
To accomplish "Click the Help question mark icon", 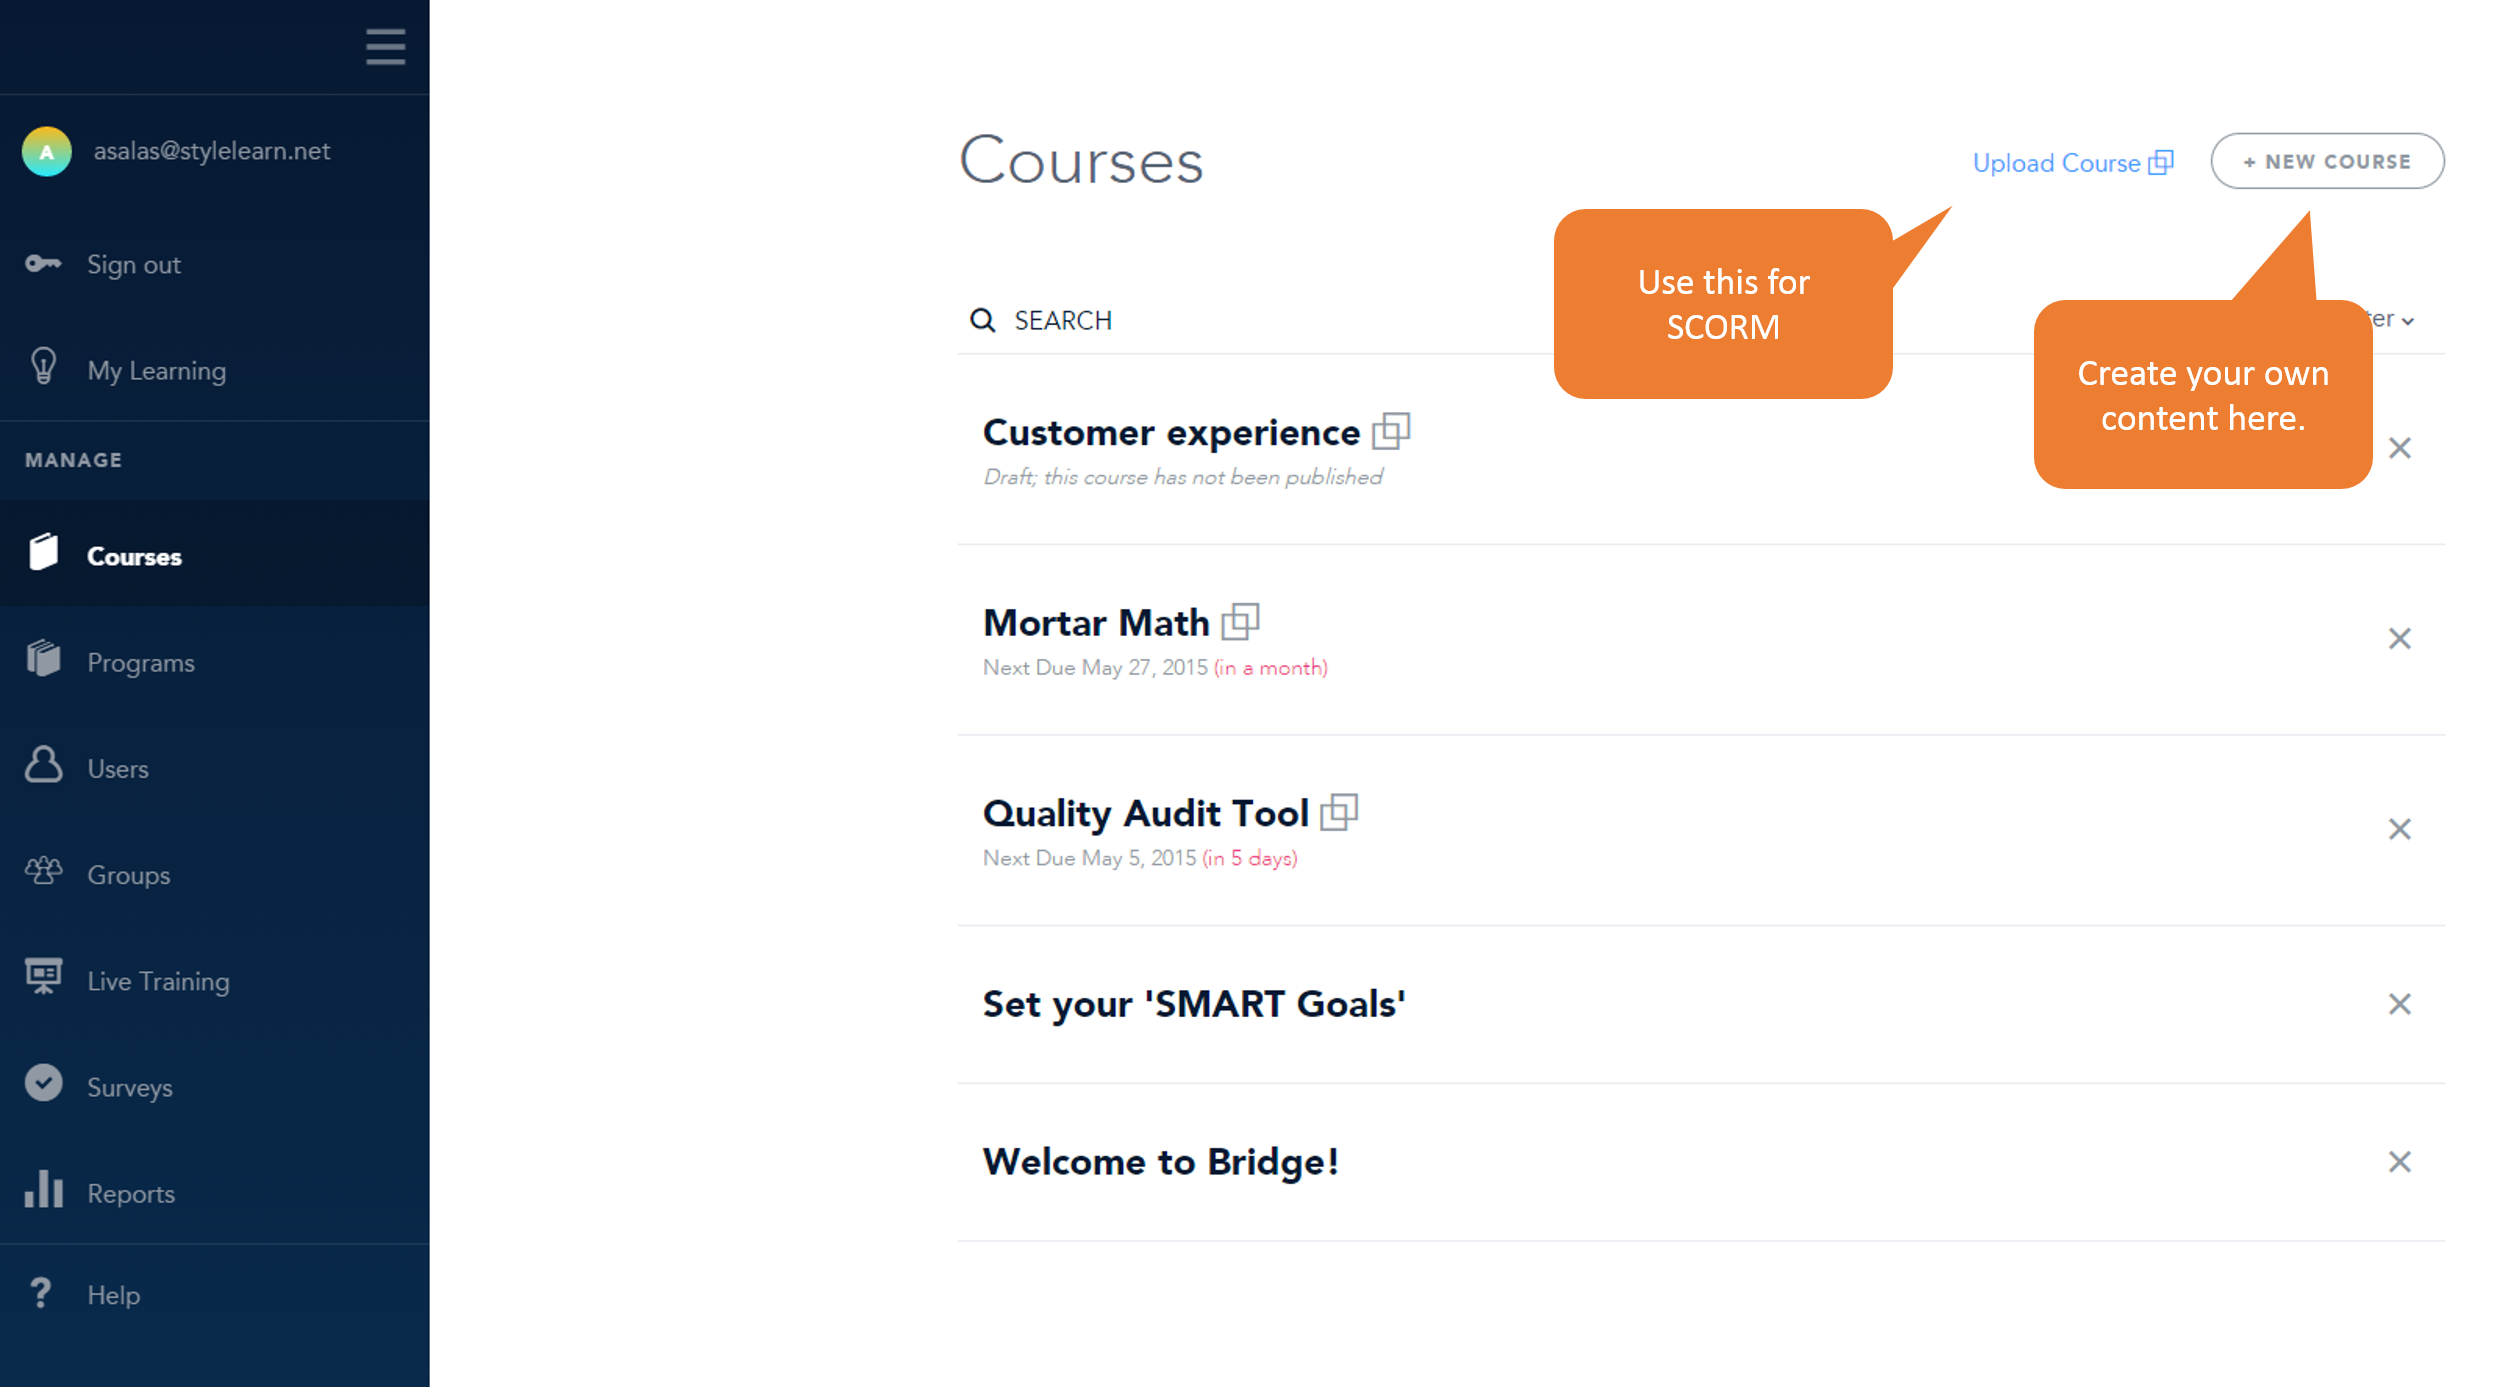I will pos(40,1294).
